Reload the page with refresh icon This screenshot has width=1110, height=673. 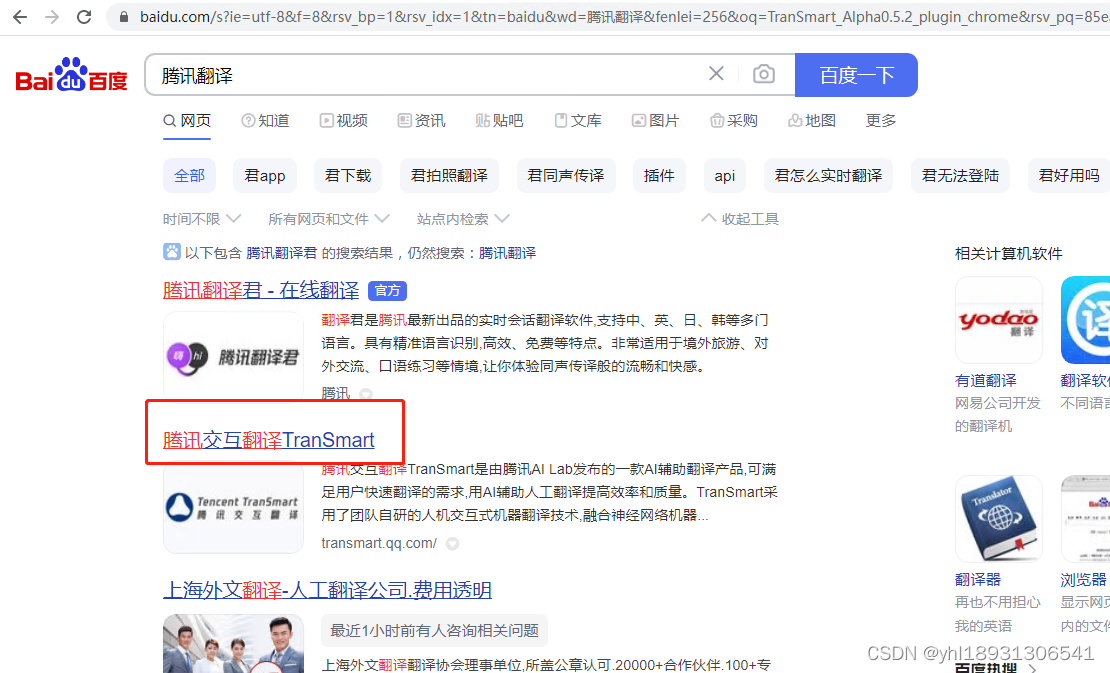(84, 17)
